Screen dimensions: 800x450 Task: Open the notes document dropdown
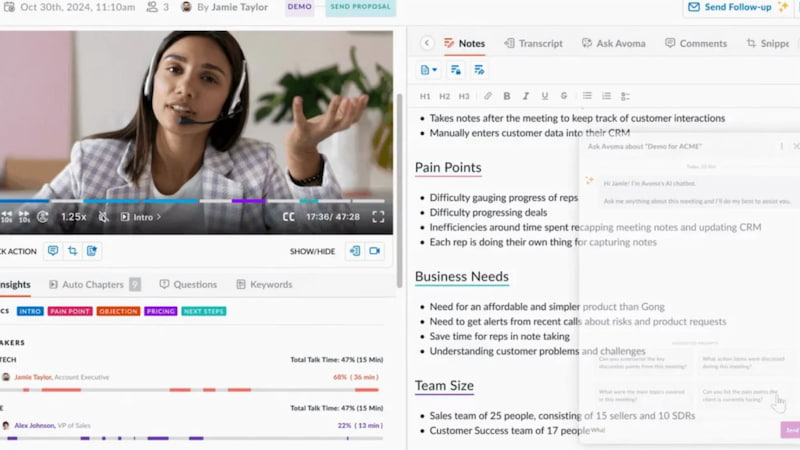point(429,70)
